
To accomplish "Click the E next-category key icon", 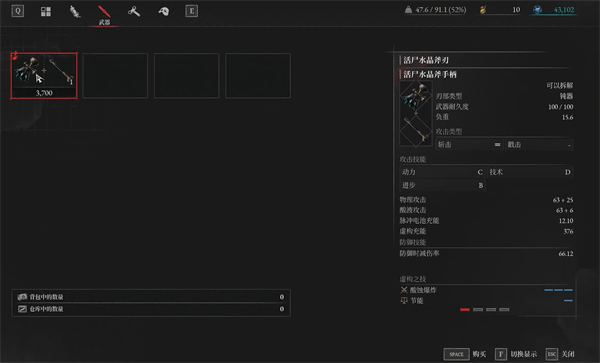I will click(x=191, y=11).
